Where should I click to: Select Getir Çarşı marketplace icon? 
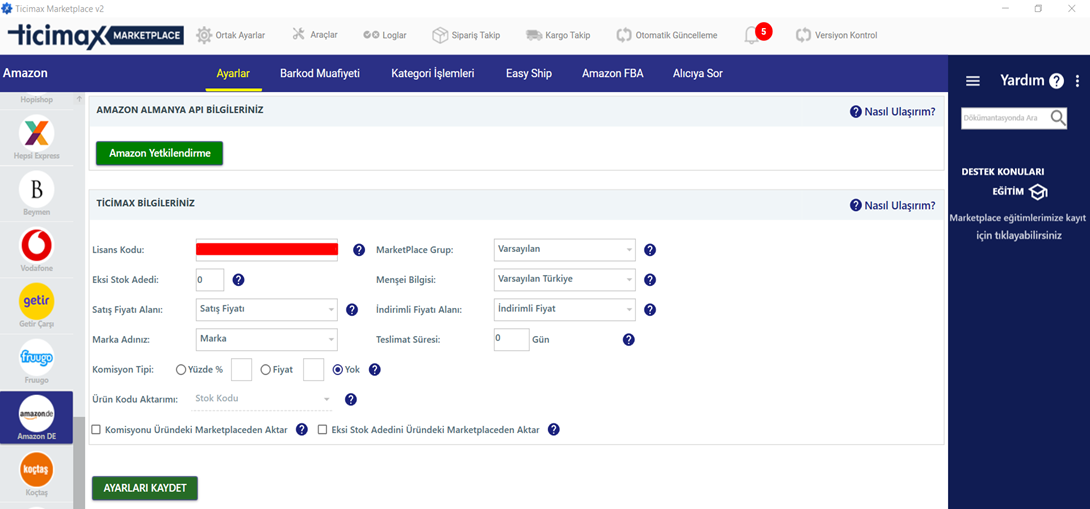pyautogui.click(x=37, y=301)
